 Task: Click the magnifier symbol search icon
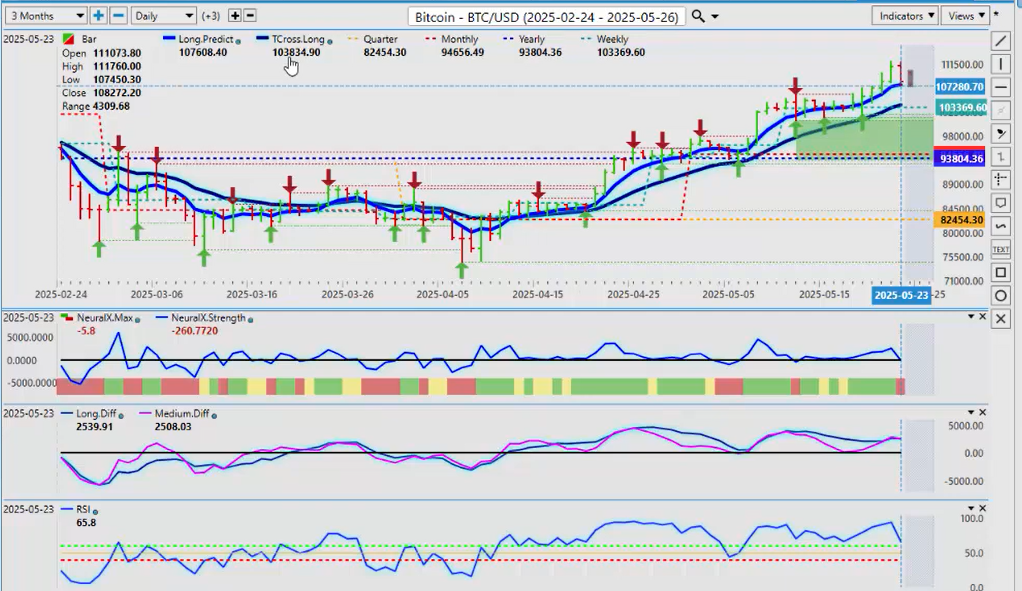coord(698,16)
